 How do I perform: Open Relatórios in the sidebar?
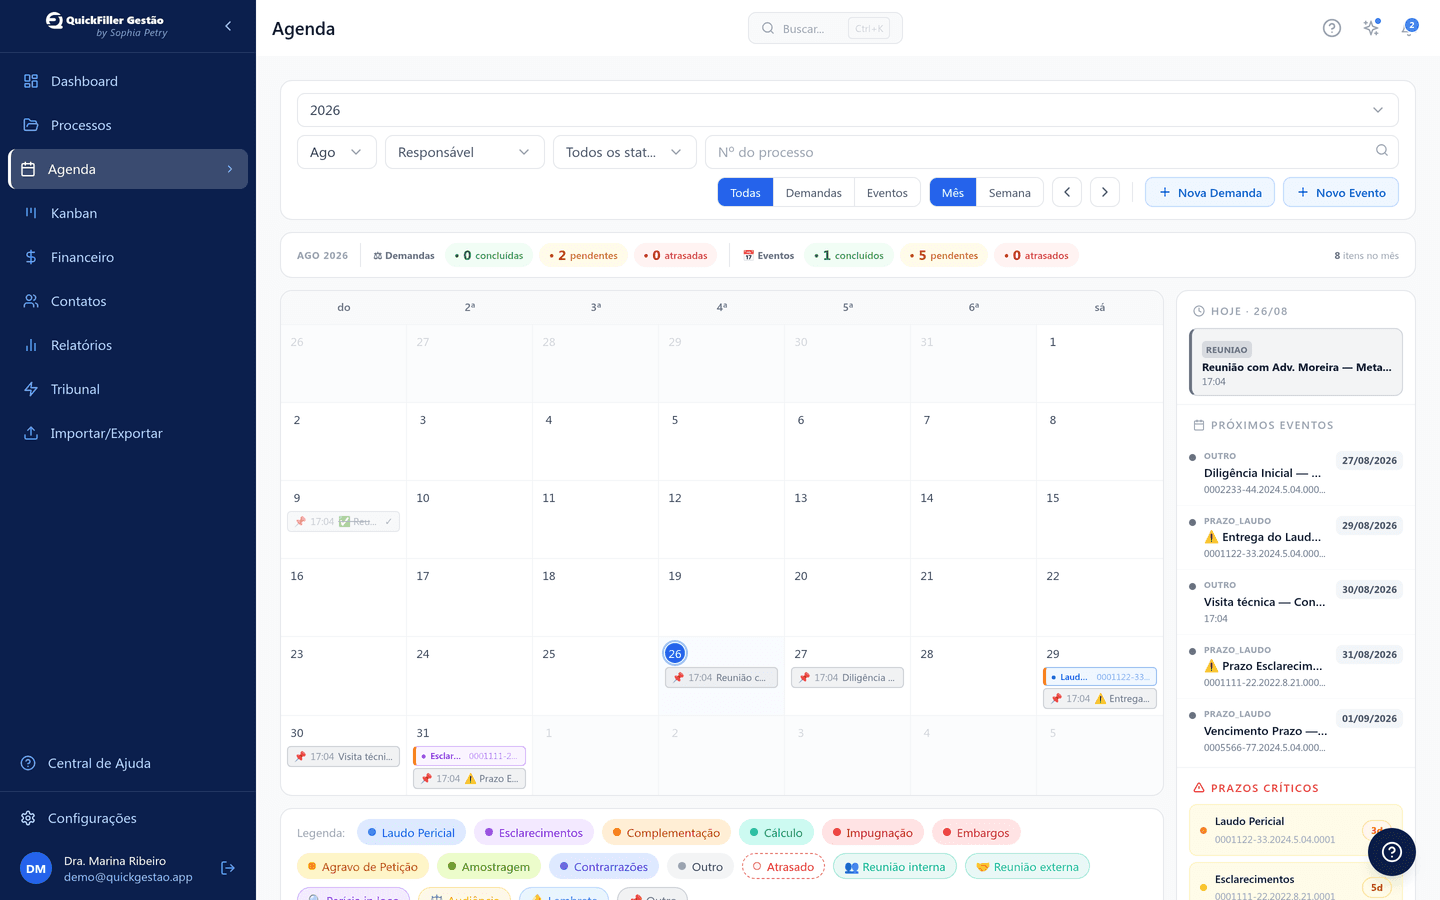click(128, 345)
